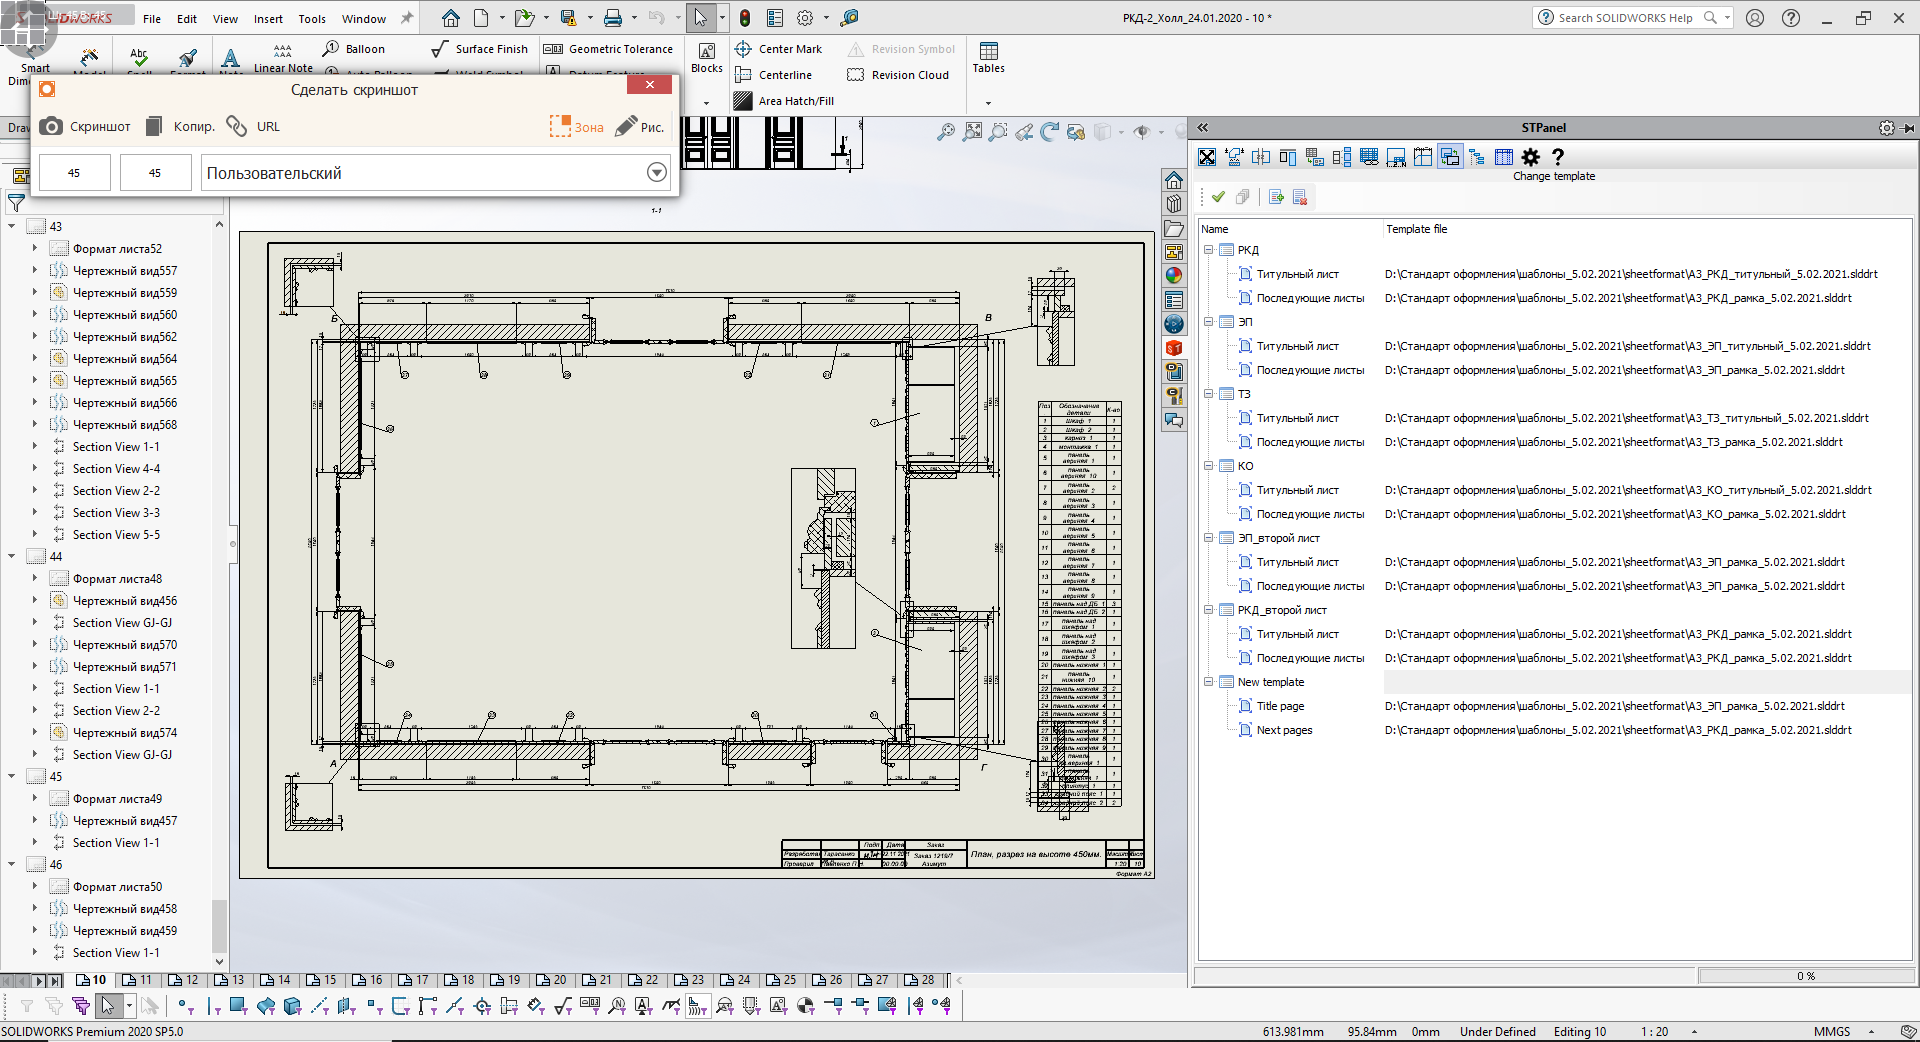Click the Копир. copy button

pyautogui.click(x=180, y=127)
